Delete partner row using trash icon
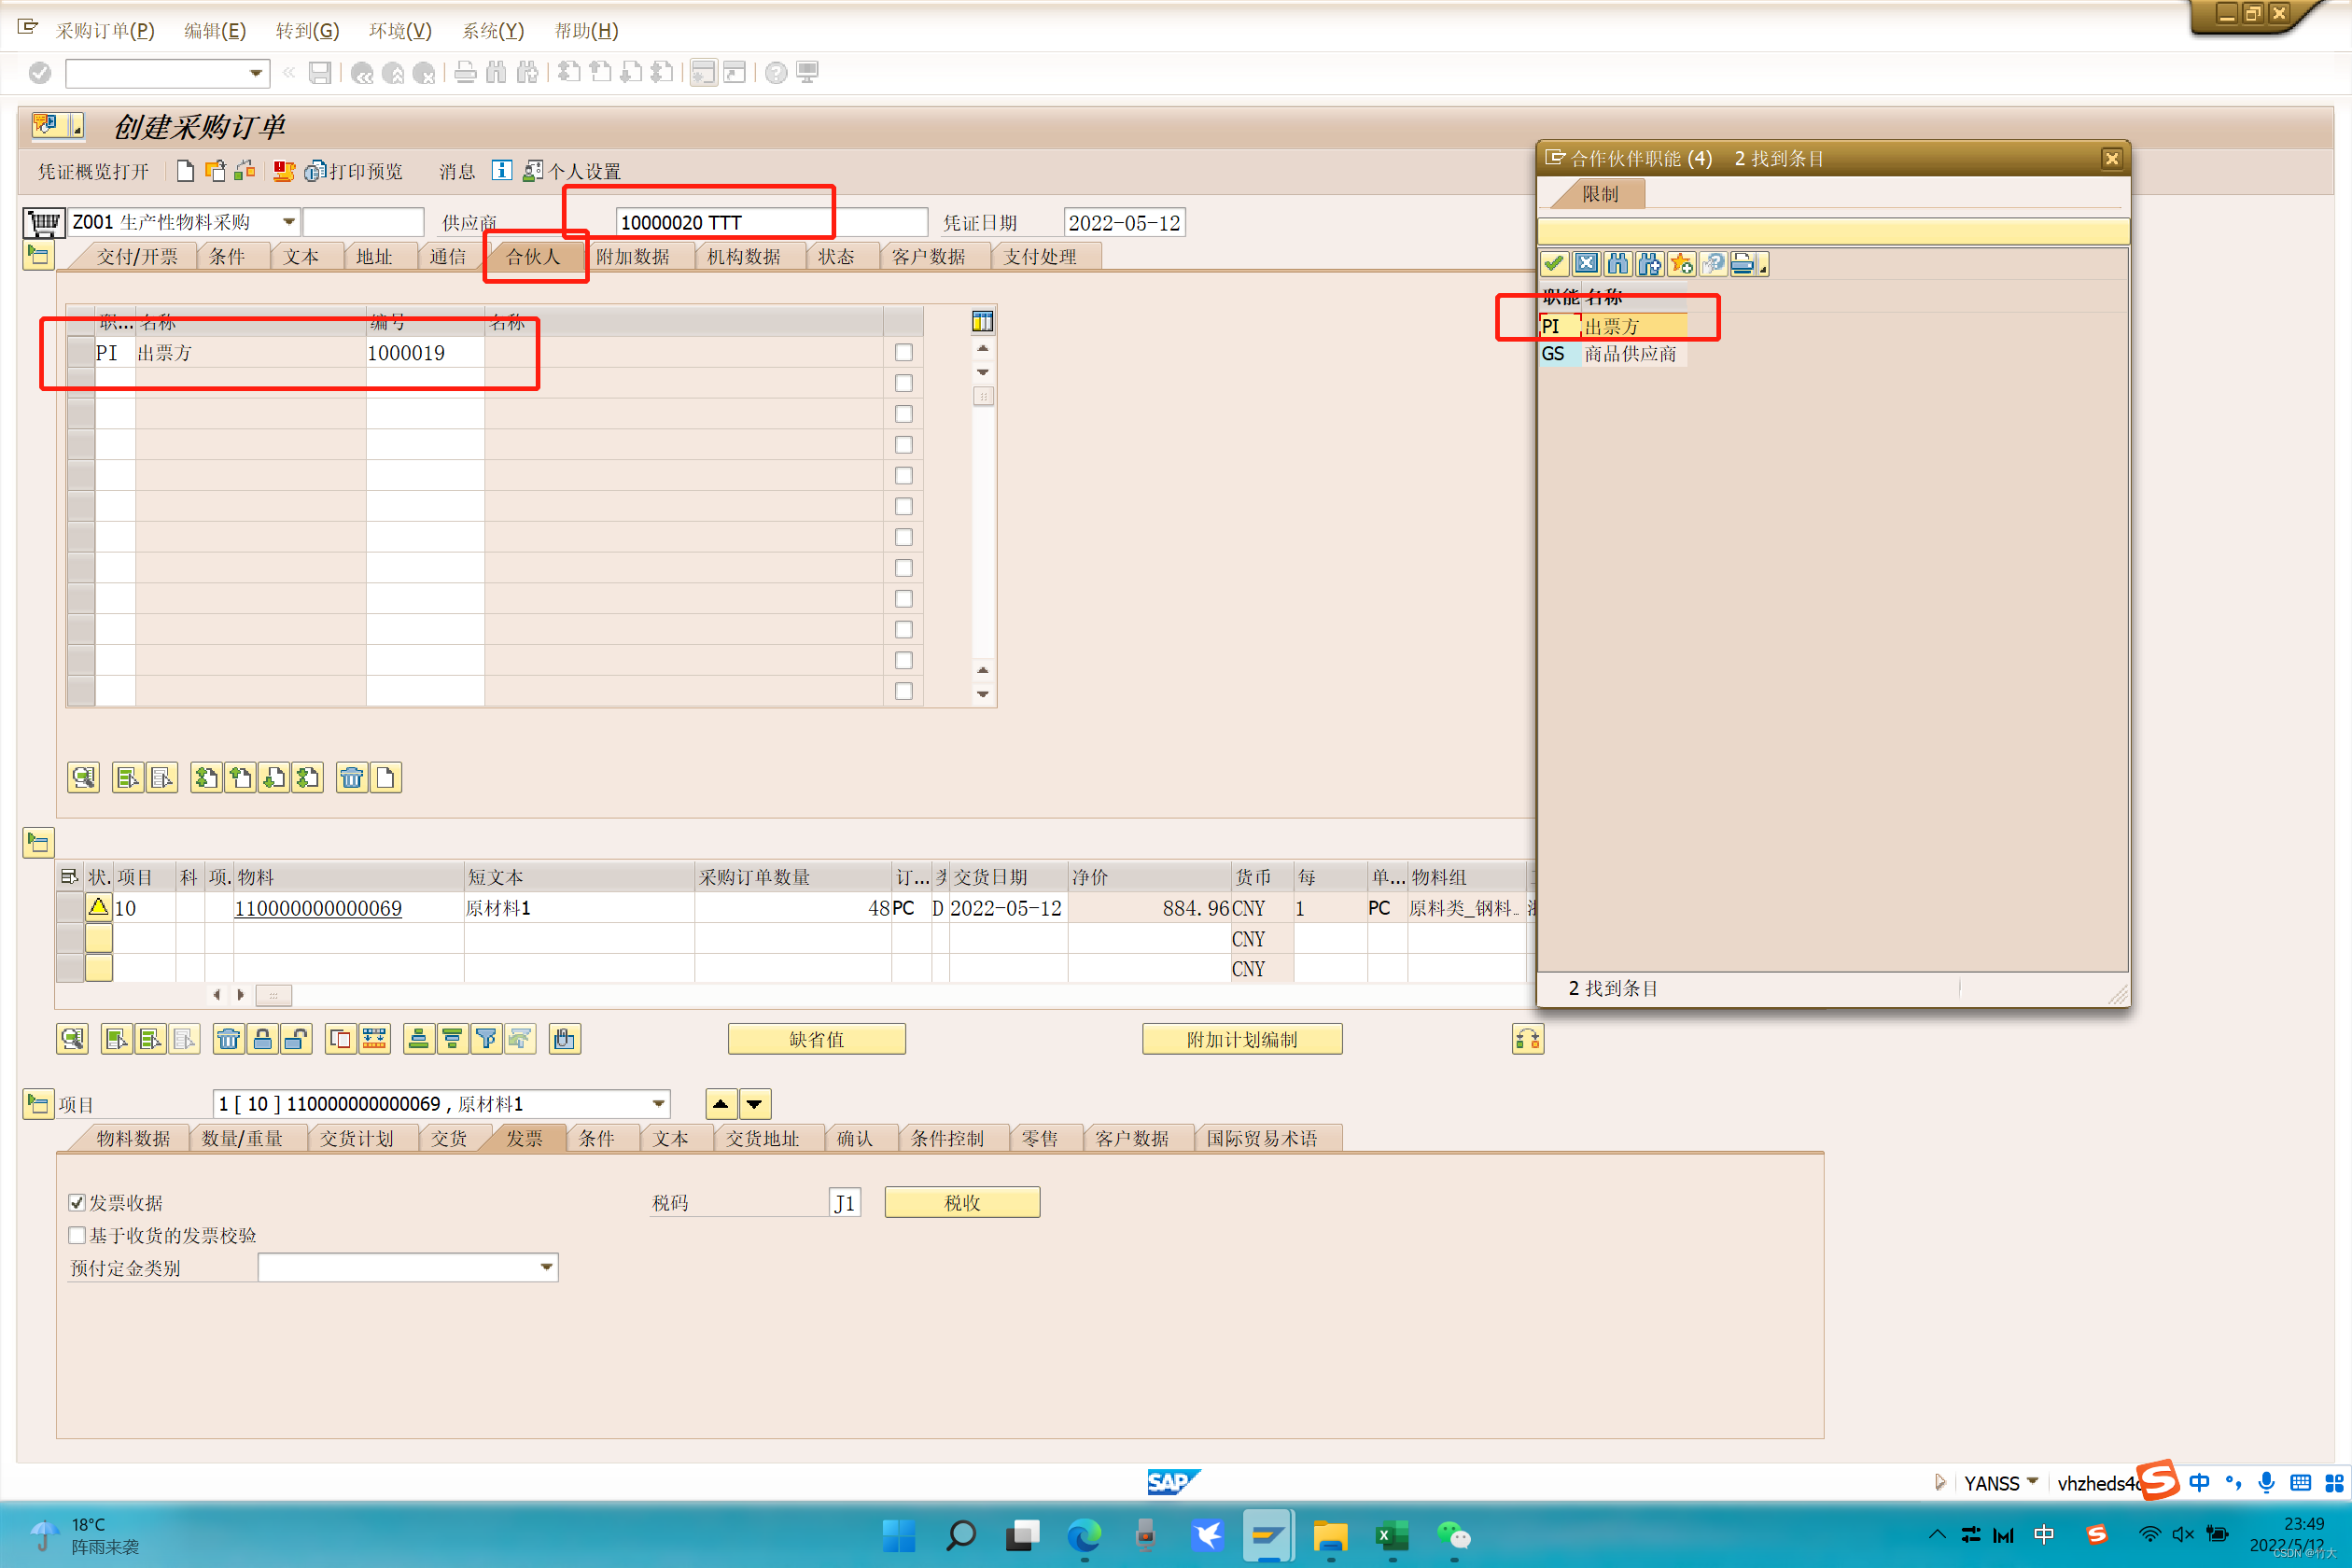 [351, 777]
